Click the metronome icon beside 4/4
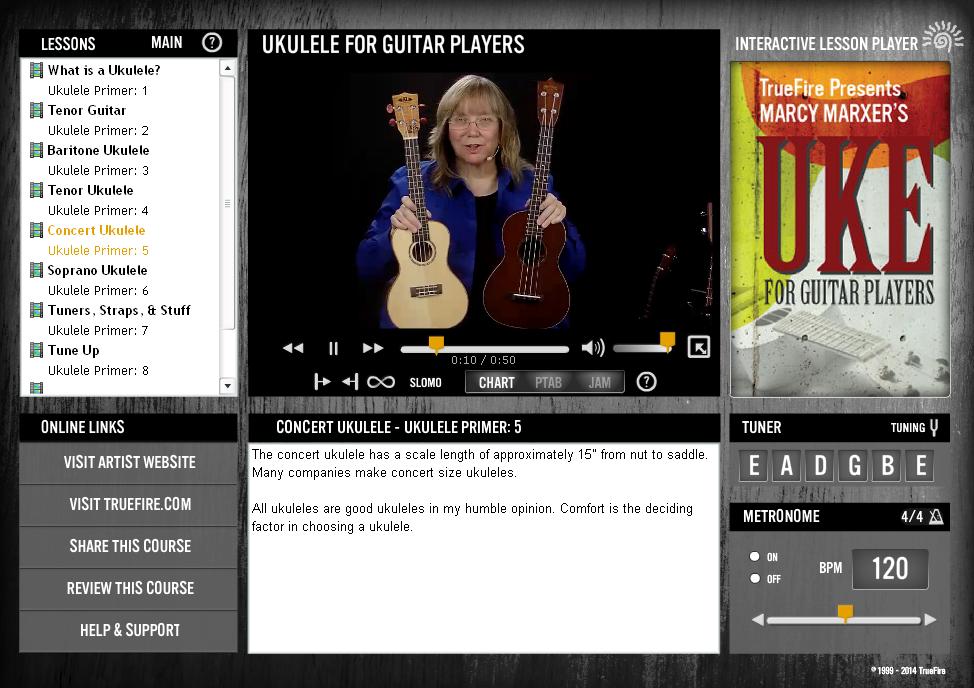 [936, 517]
